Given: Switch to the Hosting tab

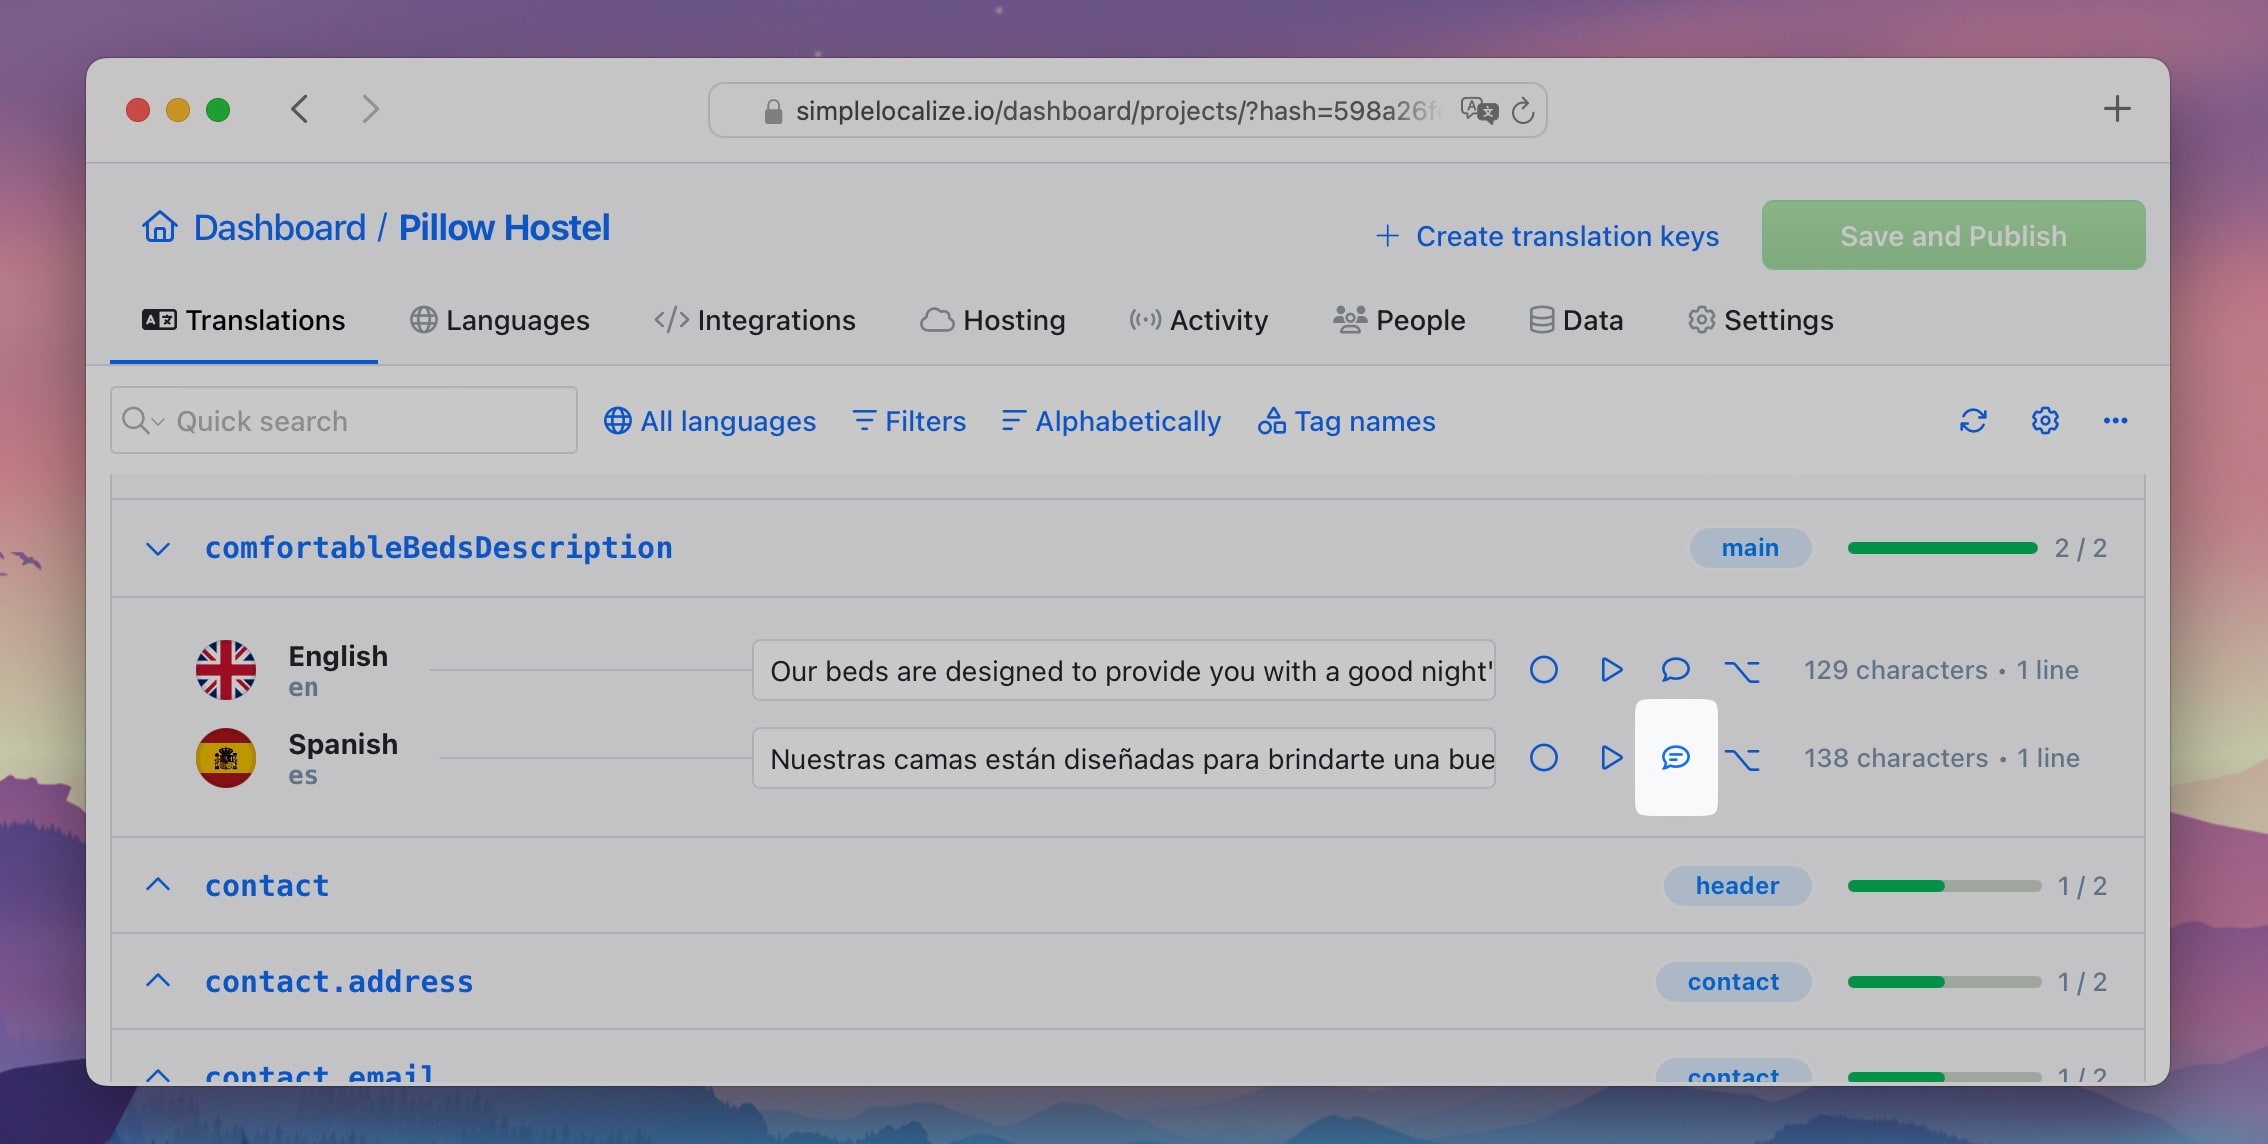Looking at the screenshot, I should coord(992,320).
